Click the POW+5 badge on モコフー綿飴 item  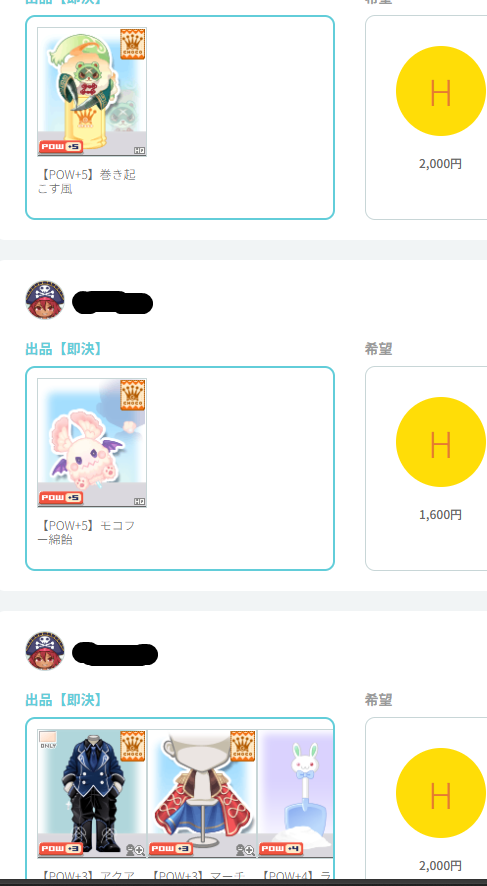(x=61, y=498)
